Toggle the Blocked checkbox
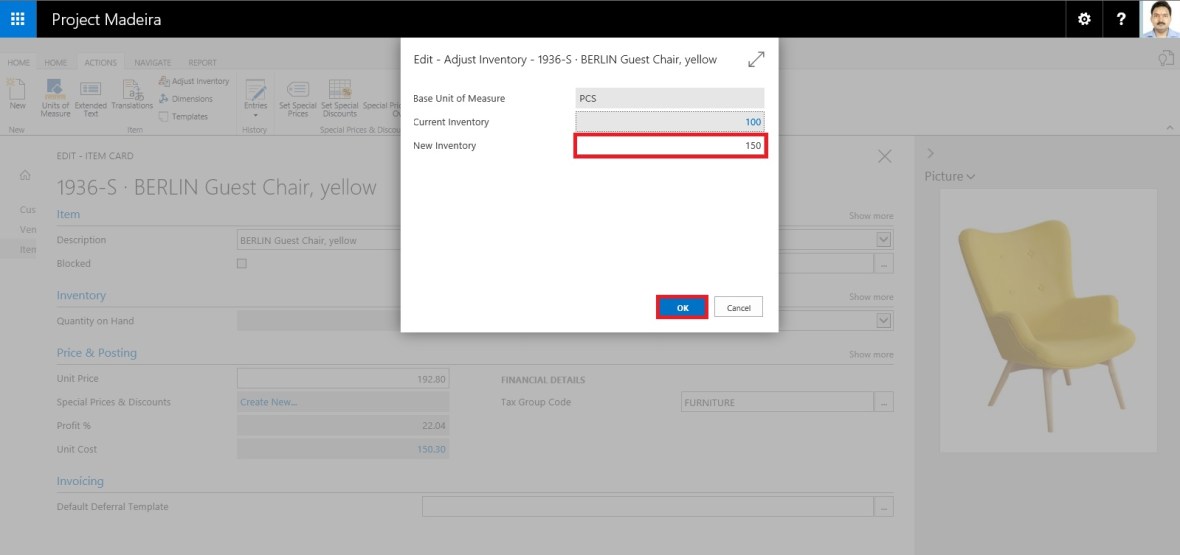The height and width of the screenshot is (555, 1180). (x=241, y=264)
